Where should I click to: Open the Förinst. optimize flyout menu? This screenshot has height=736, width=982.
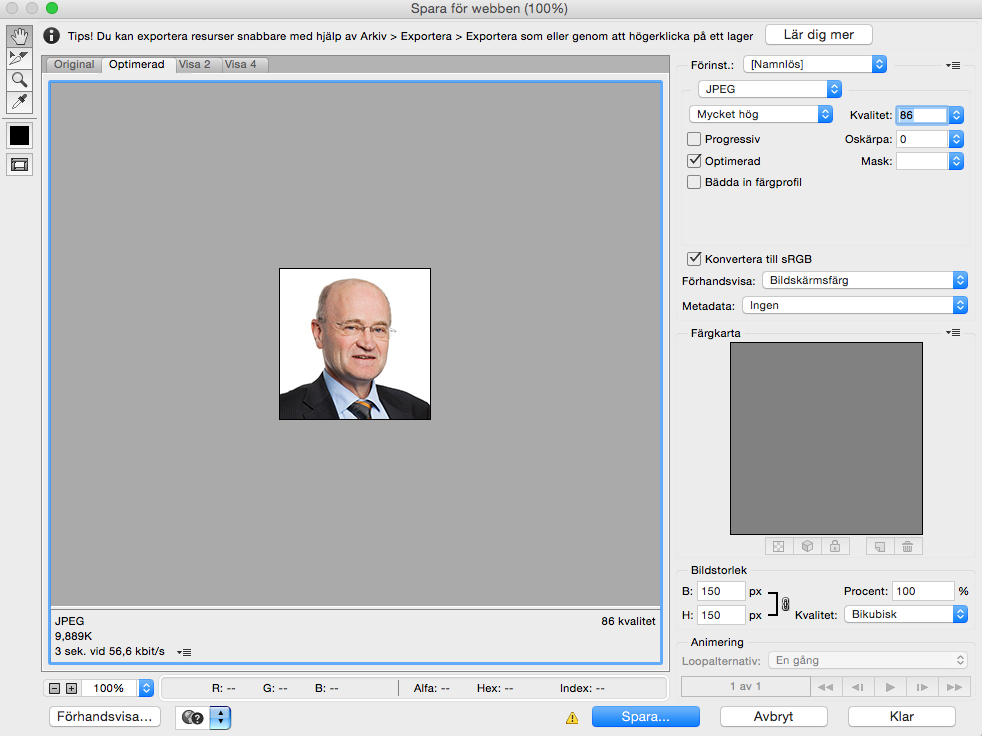click(x=953, y=65)
